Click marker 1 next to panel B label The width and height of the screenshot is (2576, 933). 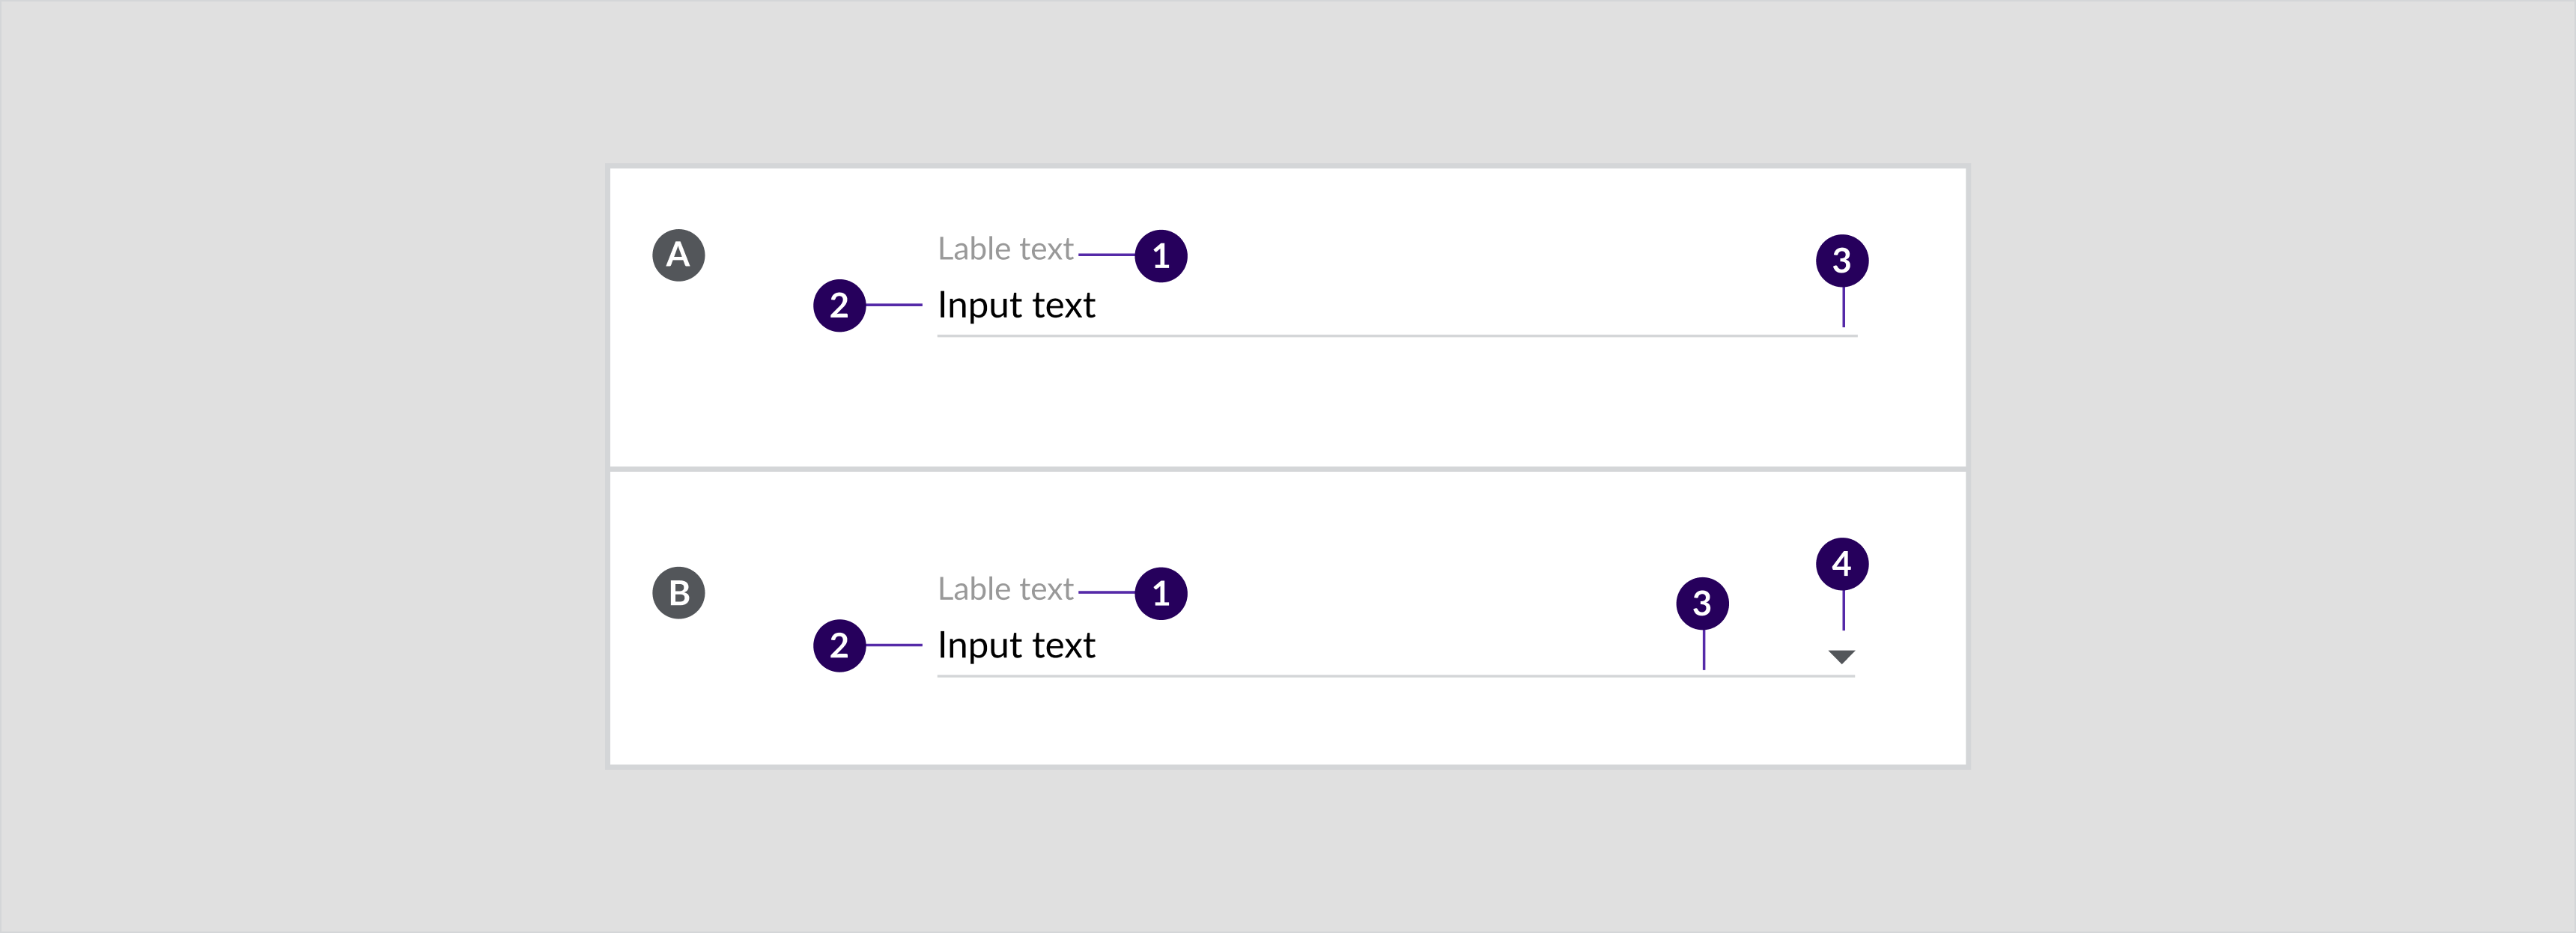(1160, 594)
